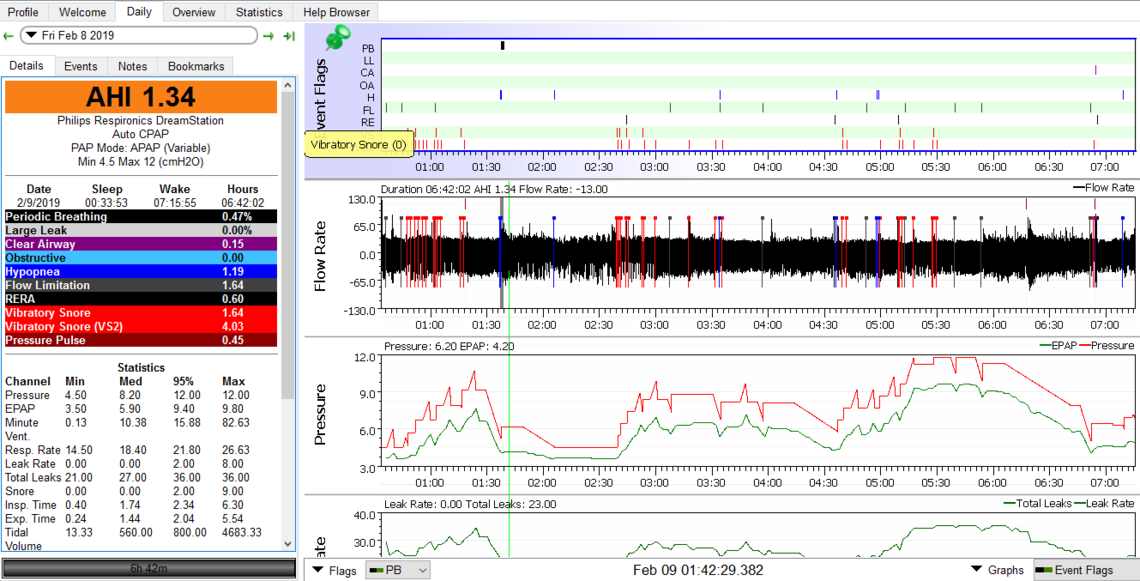Screen dimensions: 1140x581
Task: Open the Bookmarks sub-tab
Action: (x=196, y=66)
